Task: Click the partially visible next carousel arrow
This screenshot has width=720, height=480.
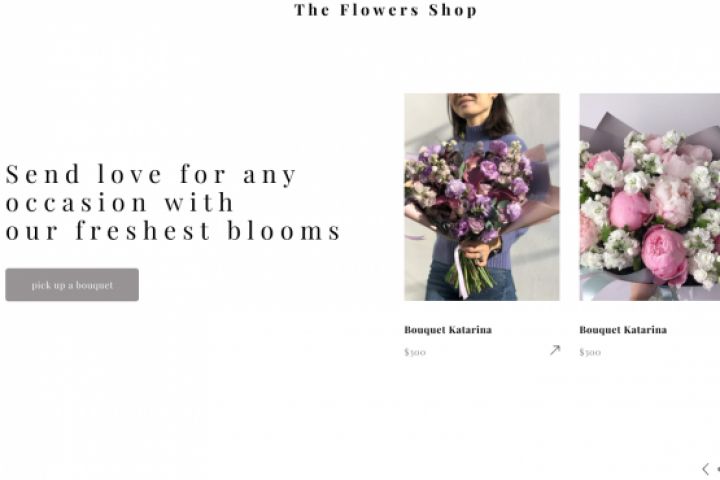Action: (717, 468)
